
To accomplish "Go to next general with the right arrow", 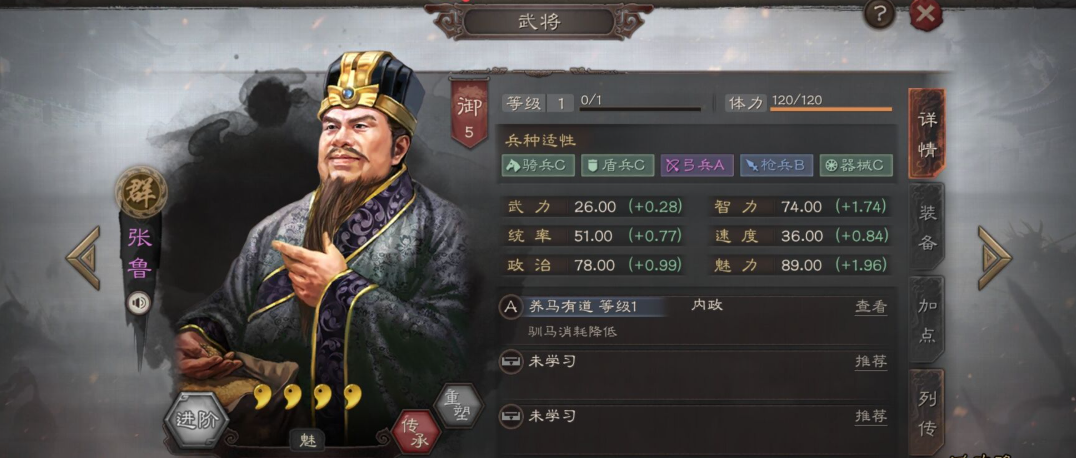I will [994, 257].
